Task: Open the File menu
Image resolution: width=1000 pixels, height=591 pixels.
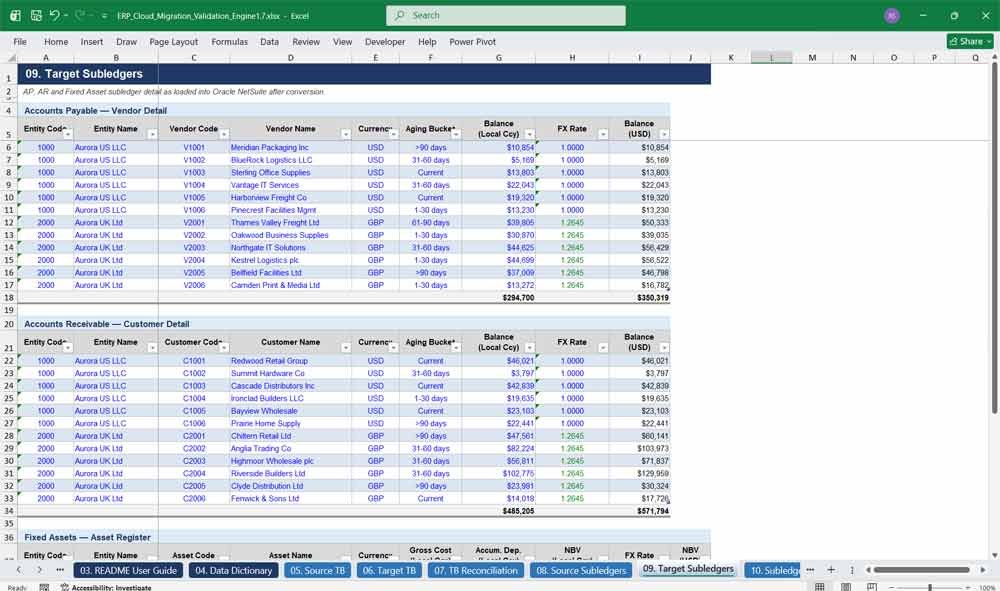Action: (x=20, y=41)
